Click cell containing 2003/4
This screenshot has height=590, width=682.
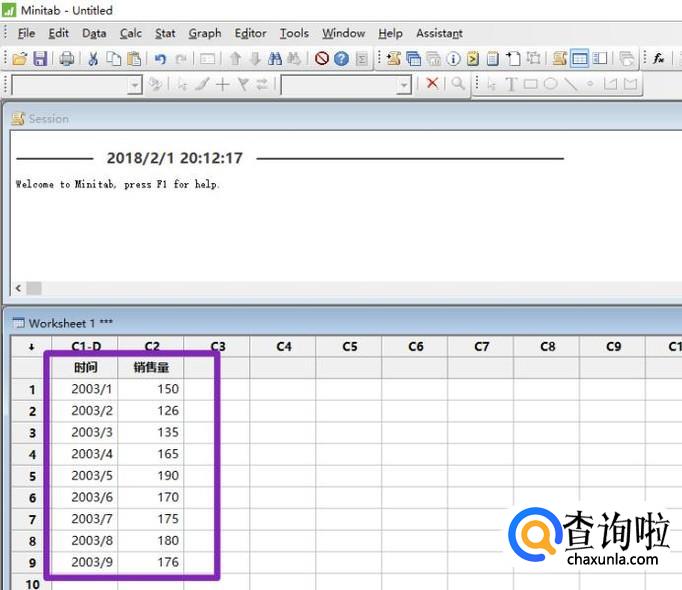coord(85,454)
